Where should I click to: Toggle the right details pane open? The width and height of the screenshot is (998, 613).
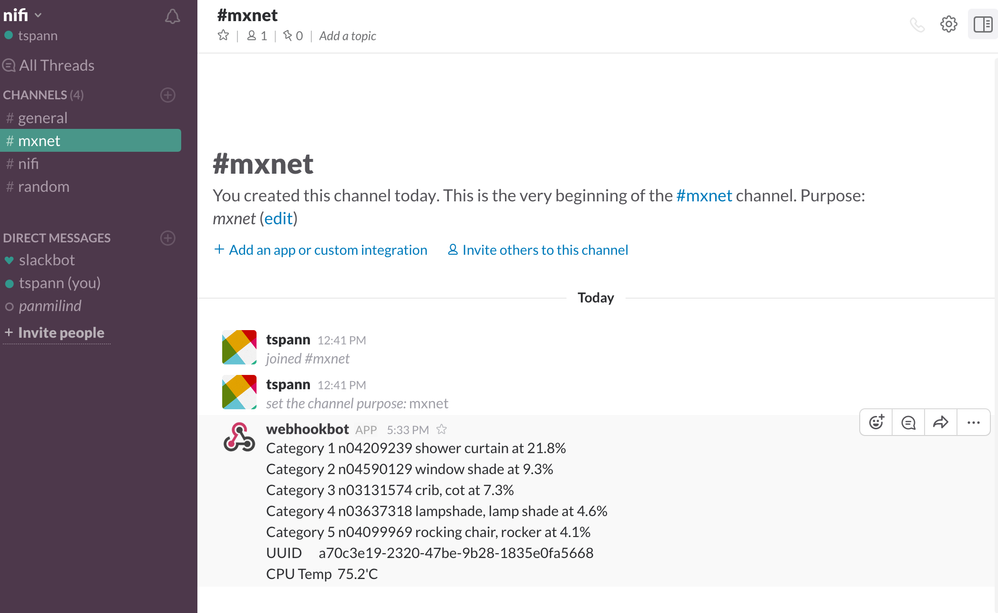click(x=982, y=23)
